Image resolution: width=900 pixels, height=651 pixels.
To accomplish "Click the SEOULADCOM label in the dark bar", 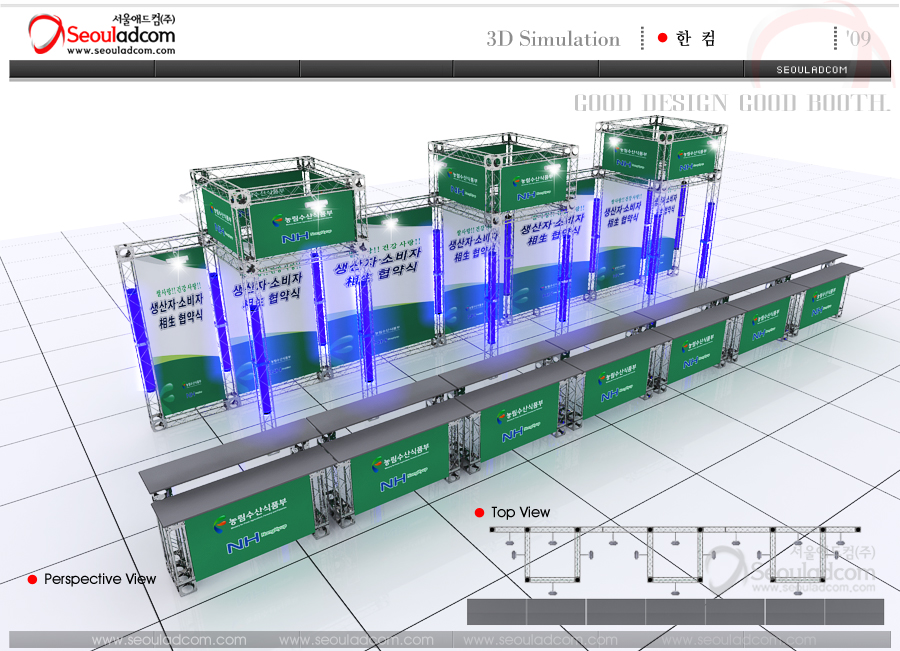I will tap(812, 70).
